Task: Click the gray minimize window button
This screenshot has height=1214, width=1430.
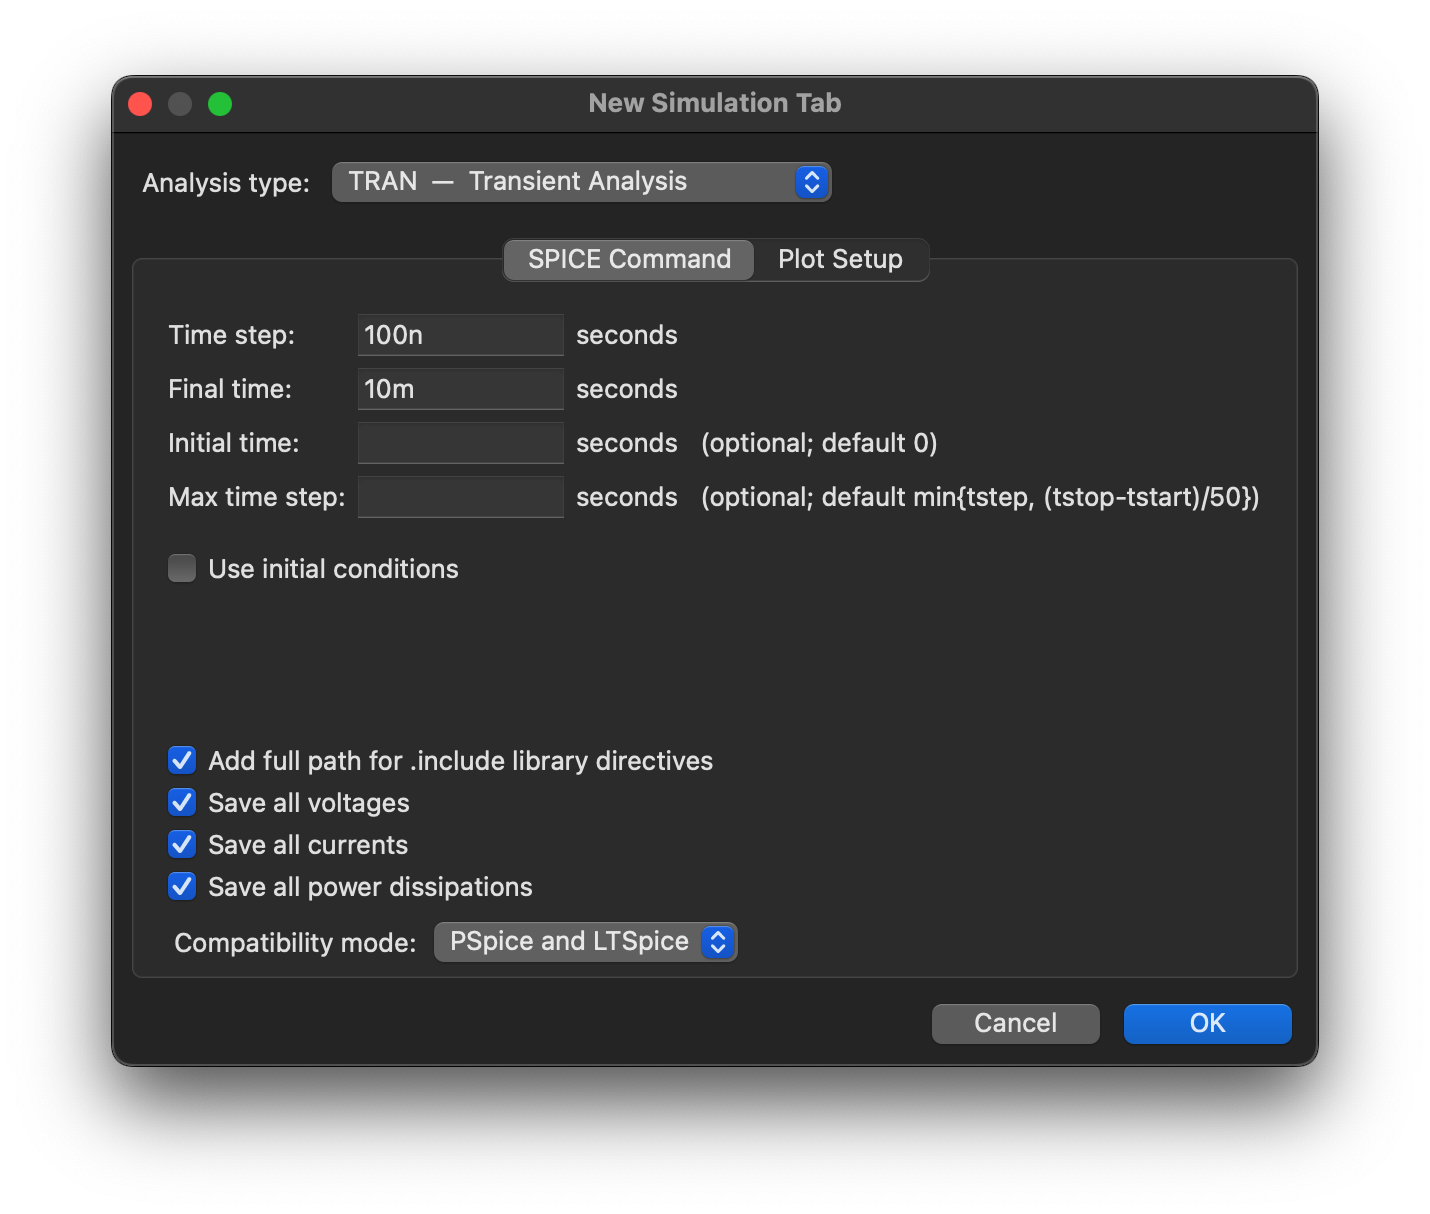Action: pos(180,104)
